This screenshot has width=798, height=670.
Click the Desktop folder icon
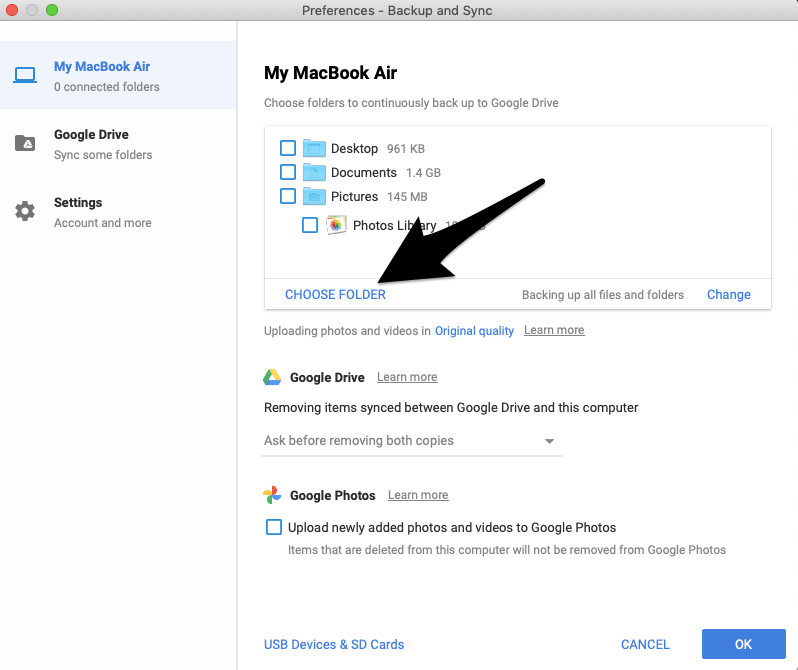(x=314, y=148)
